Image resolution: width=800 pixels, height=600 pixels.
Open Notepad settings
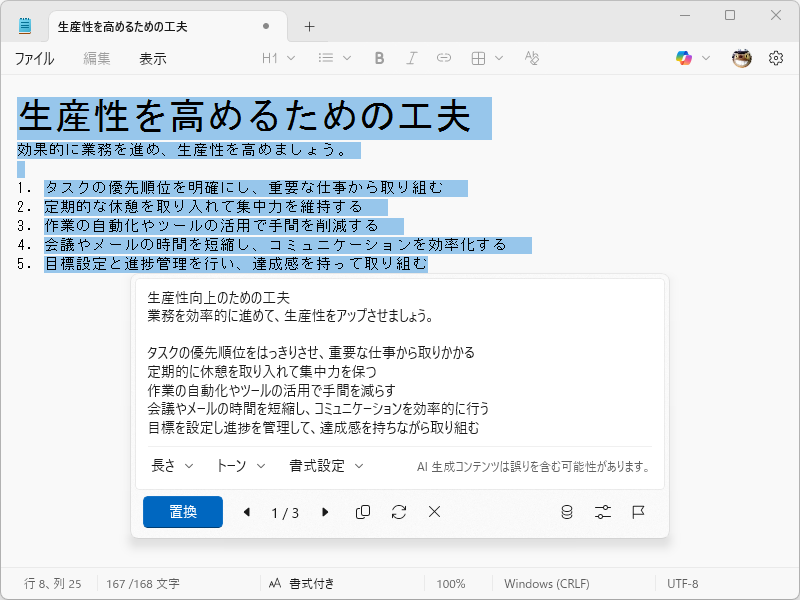click(x=776, y=58)
